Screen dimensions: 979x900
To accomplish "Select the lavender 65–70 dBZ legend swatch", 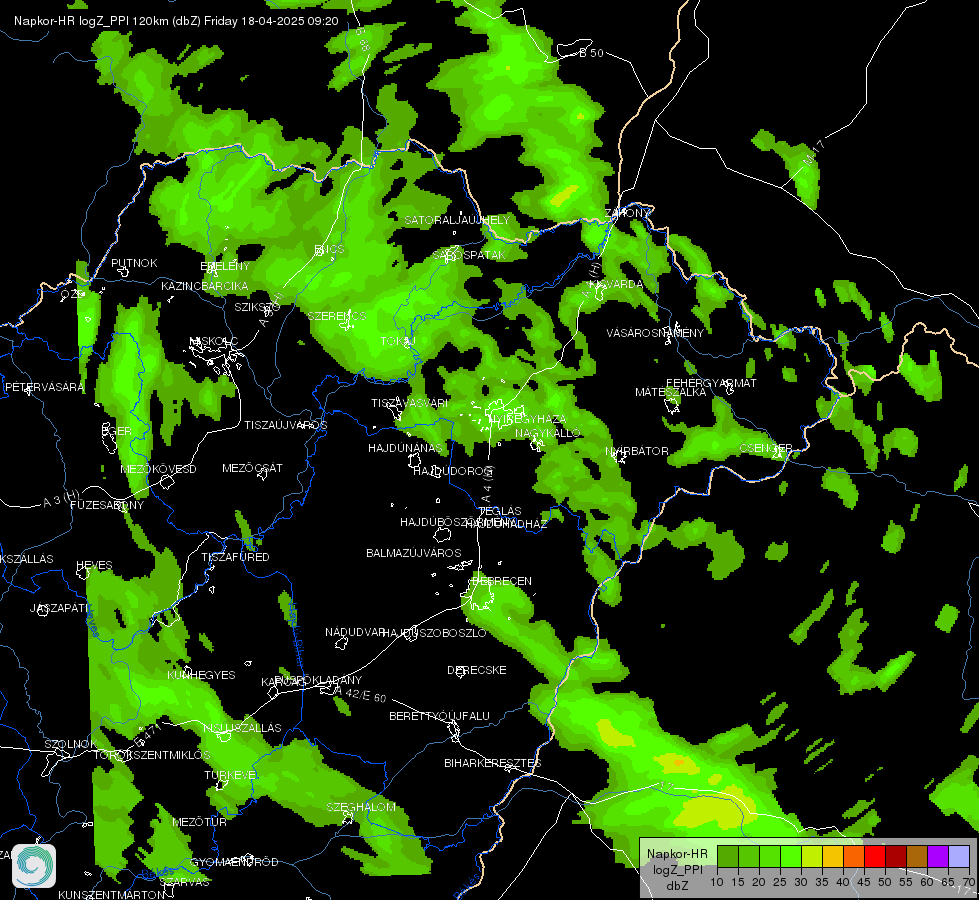I will (959, 857).
